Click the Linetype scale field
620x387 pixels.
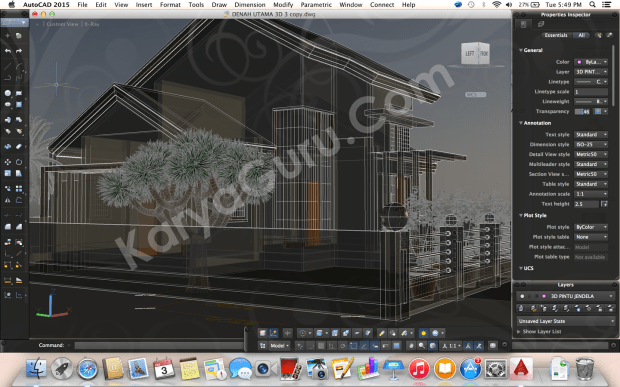[591, 92]
